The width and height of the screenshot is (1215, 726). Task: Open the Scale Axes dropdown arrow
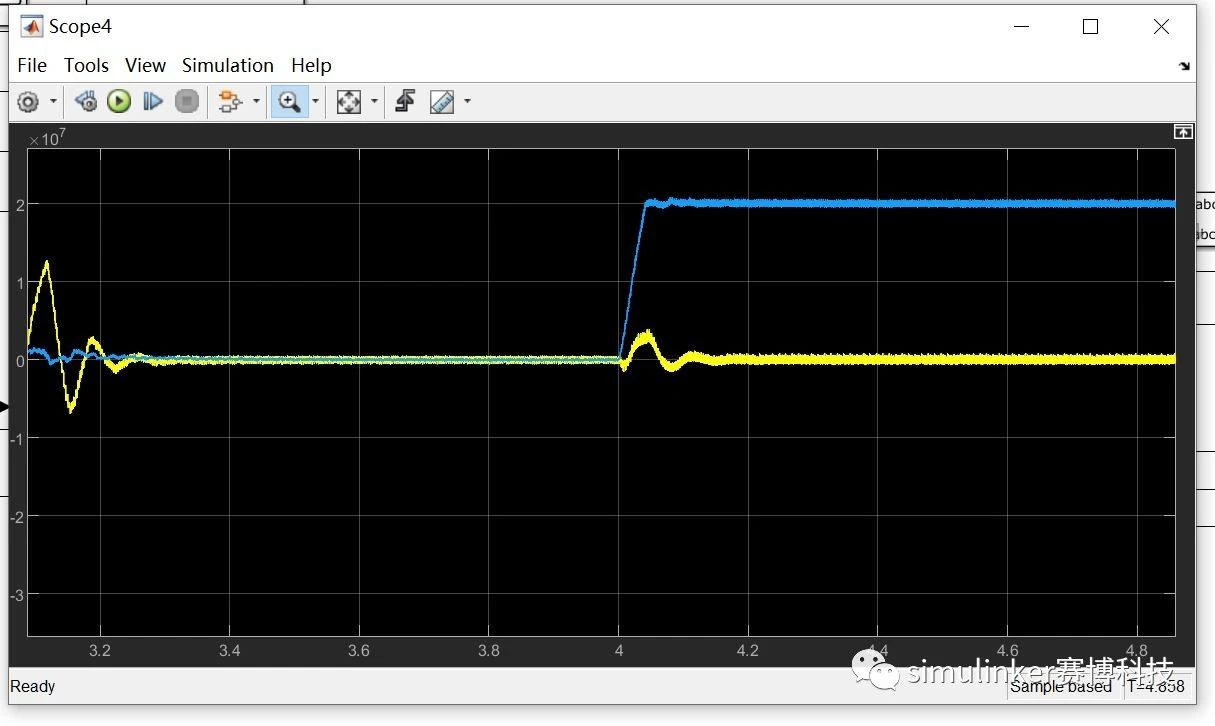[x=374, y=102]
